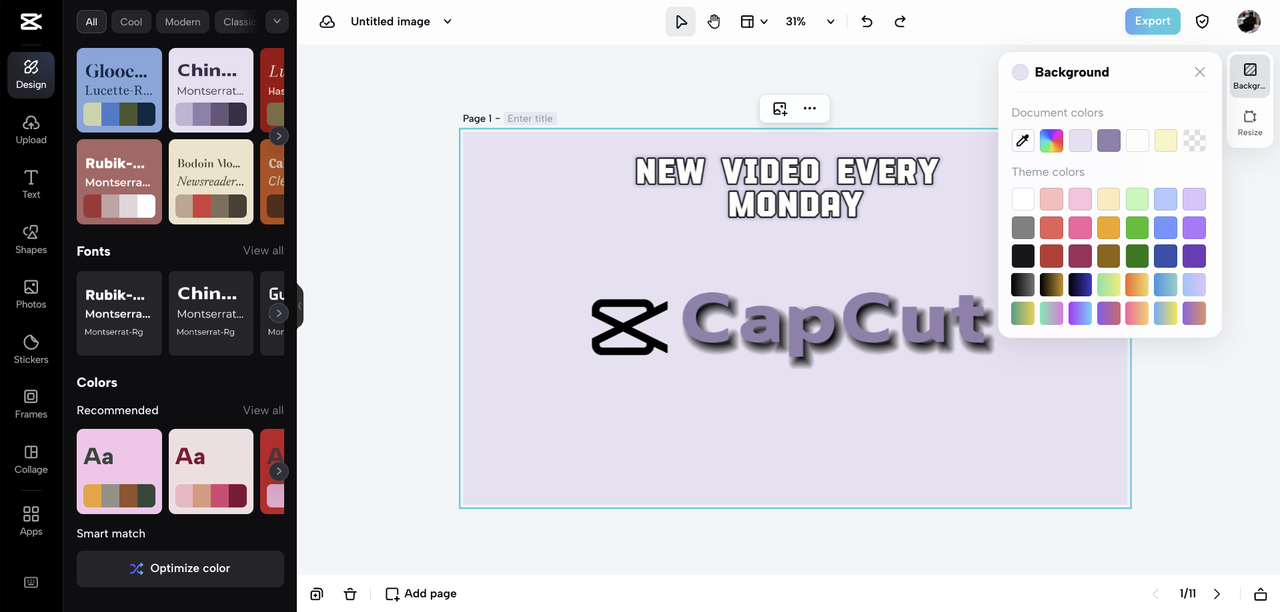This screenshot has height=612, width=1280.
Task: Click the add image icon above canvas
Action: (780, 108)
